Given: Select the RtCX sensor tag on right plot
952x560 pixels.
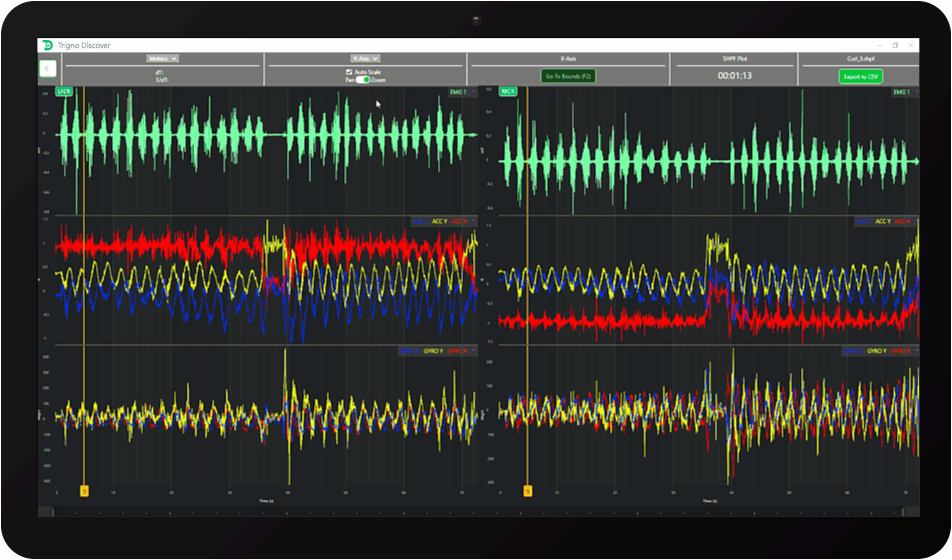Looking at the screenshot, I should coord(508,93).
